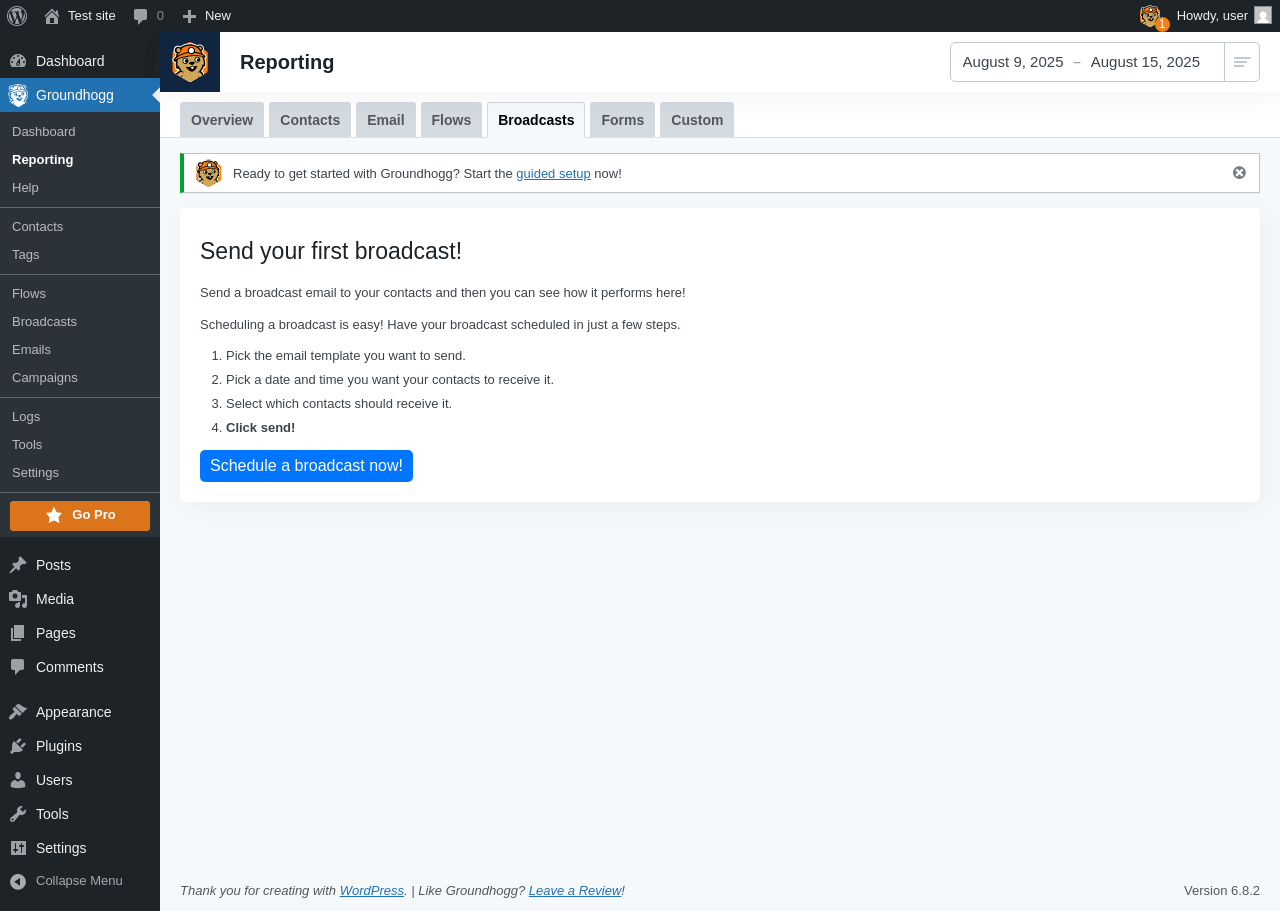The width and height of the screenshot is (1280, 911).
Task: Open the comments bubble in admin bar
Action: (x=148, y=16)
